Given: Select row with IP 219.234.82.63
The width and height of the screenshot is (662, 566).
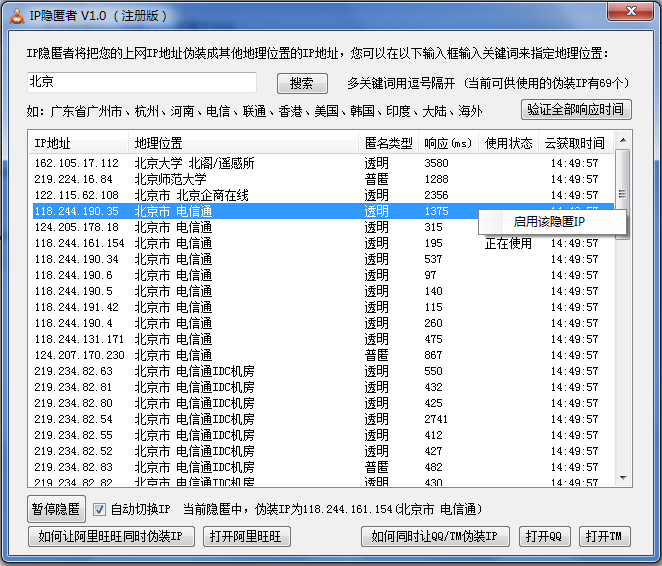Looking at the screenshot, I should (x=323, y=371).
